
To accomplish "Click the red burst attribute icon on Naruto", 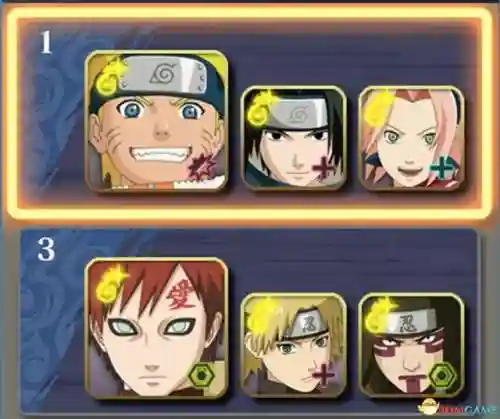I will [201, 166].
